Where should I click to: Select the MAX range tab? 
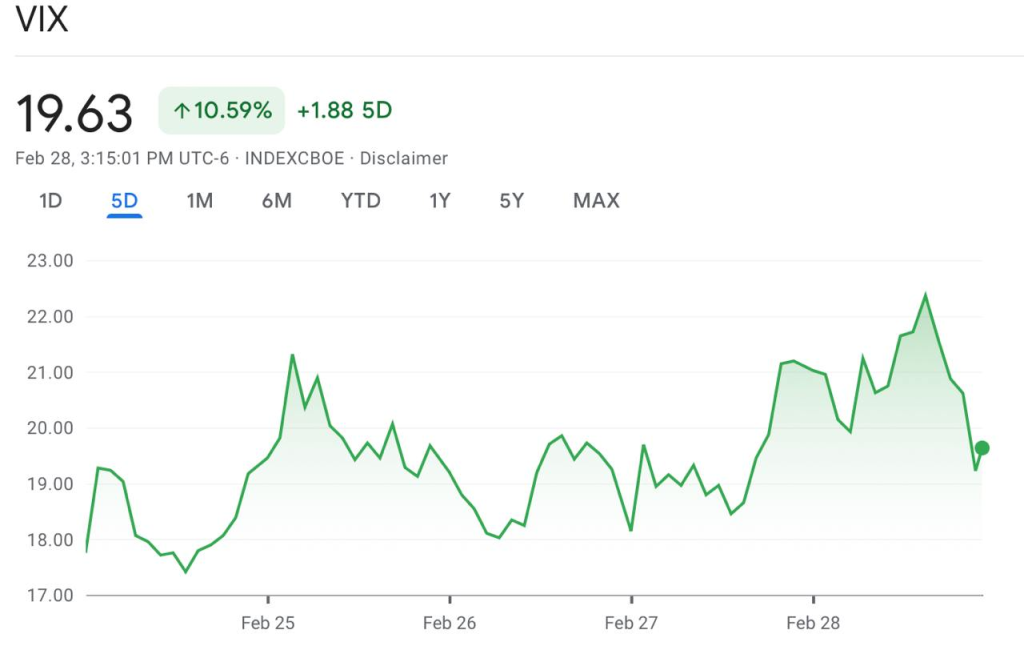(596, 201)
